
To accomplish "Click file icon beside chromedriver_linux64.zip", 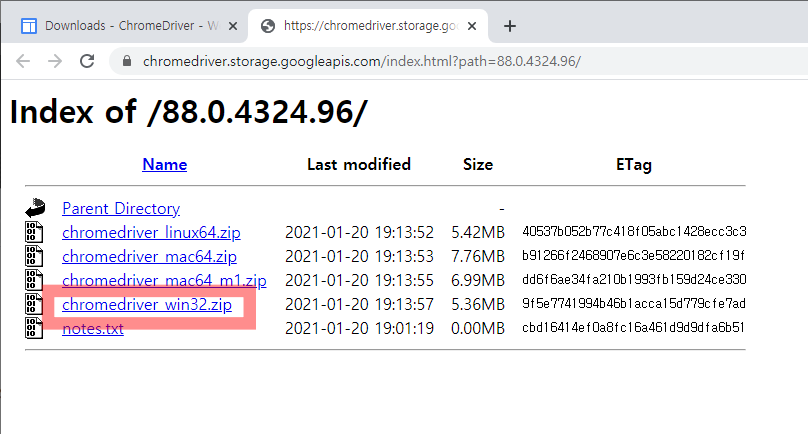I will [34, 232].
